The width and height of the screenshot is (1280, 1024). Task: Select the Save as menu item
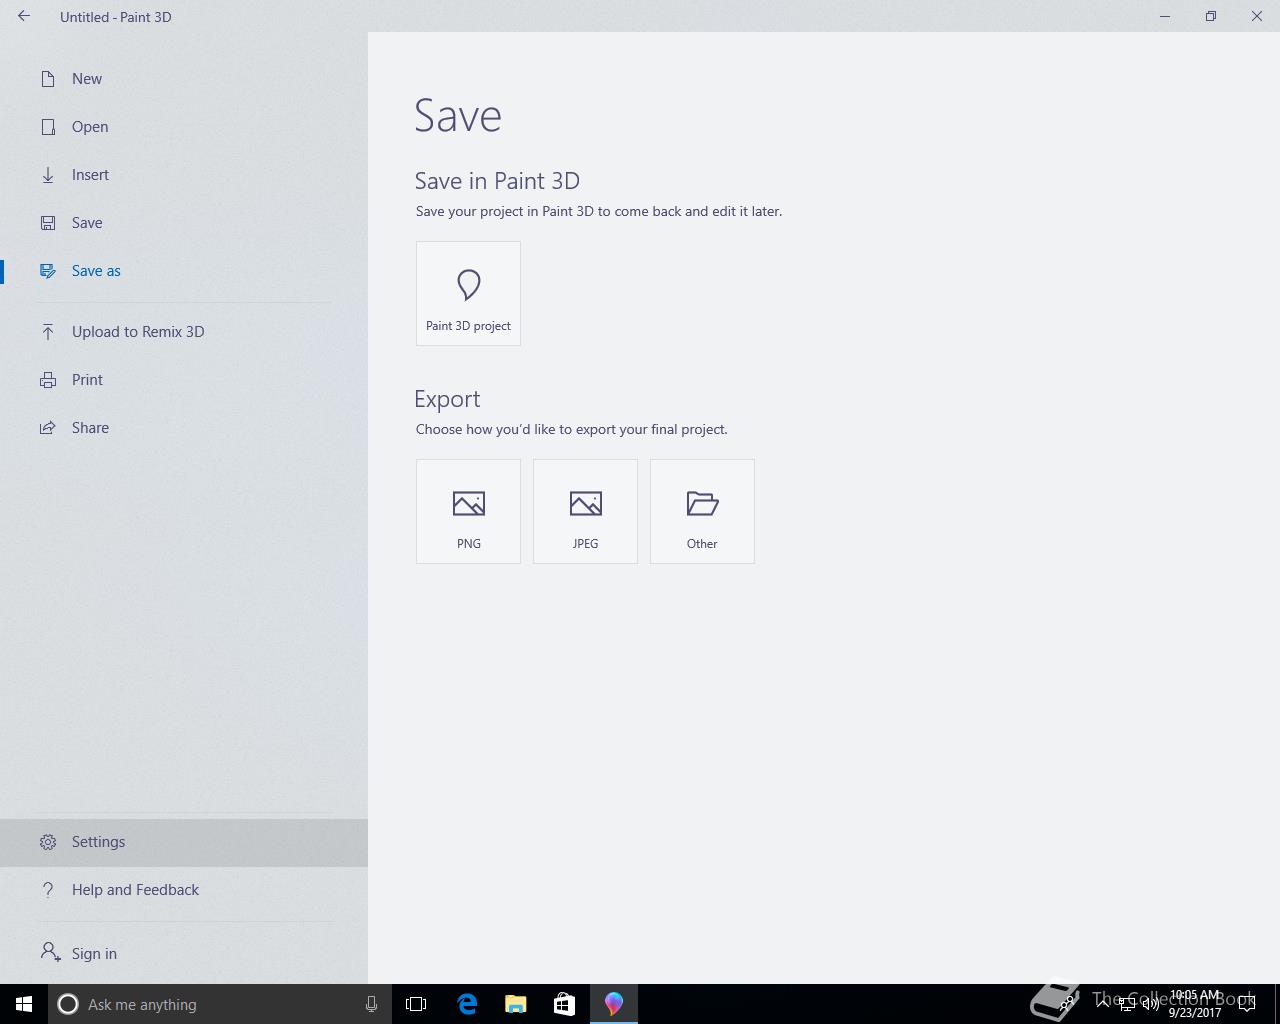pyautogui.click(x=184, y=271)
